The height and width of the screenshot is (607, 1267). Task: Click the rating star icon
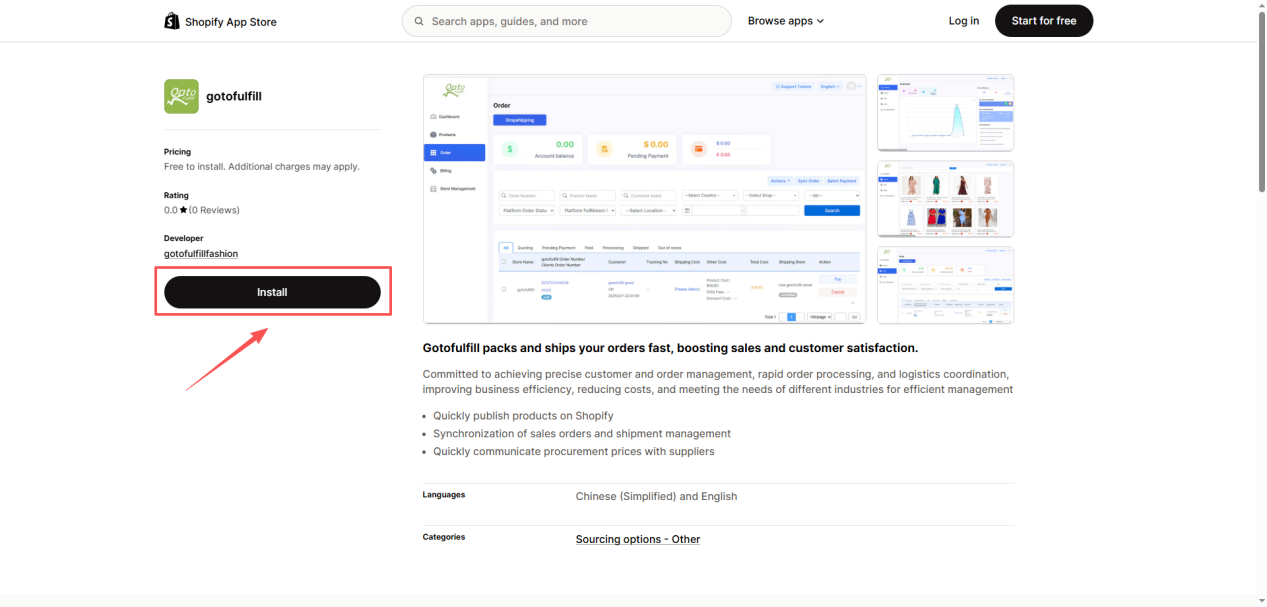(184, 211)
